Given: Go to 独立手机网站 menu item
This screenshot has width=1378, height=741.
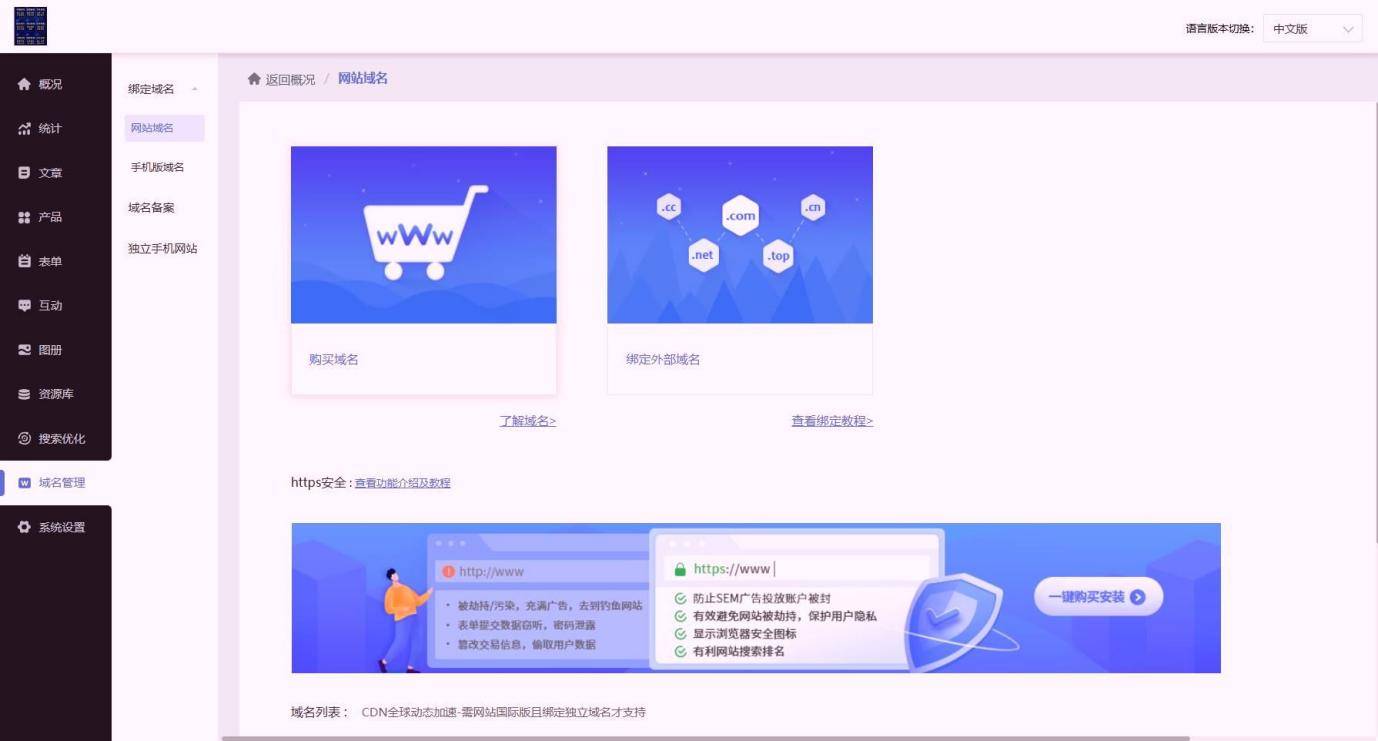Looking at the screenshot, I should point(162,249).
